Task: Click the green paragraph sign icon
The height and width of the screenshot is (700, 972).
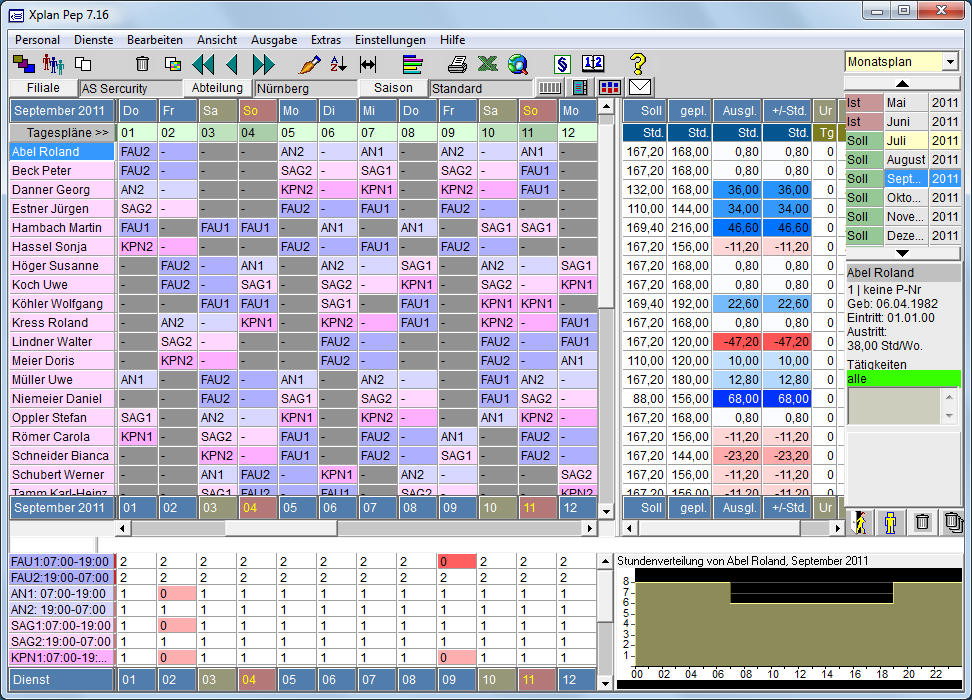Action: click(x=562, y=65)
